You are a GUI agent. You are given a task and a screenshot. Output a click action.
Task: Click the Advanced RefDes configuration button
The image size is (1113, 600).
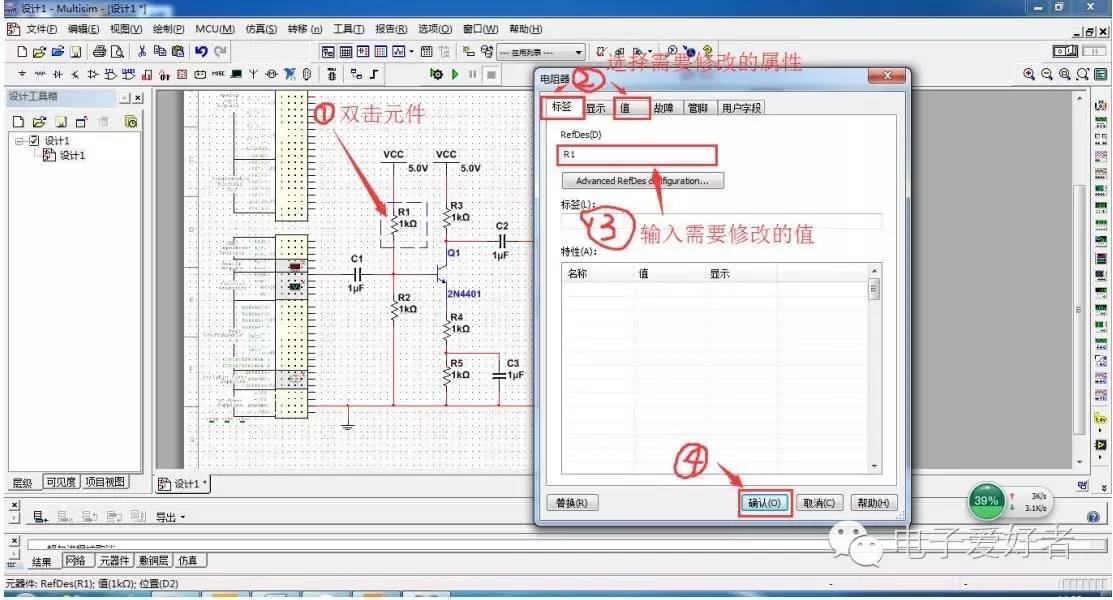(642, 181)
